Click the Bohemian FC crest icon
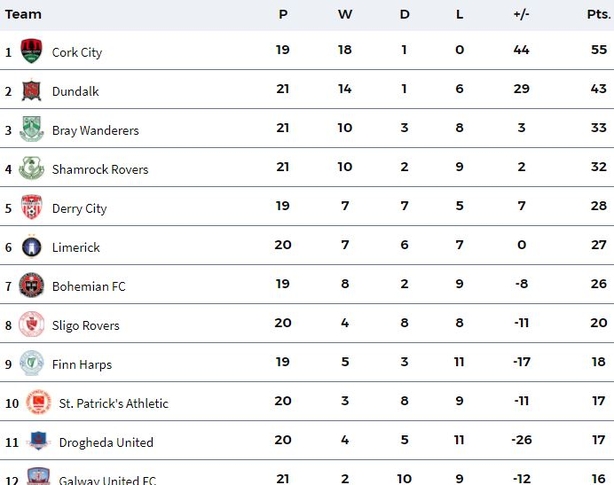Screen dimensions: 614x485 click(x=31, y=285)
